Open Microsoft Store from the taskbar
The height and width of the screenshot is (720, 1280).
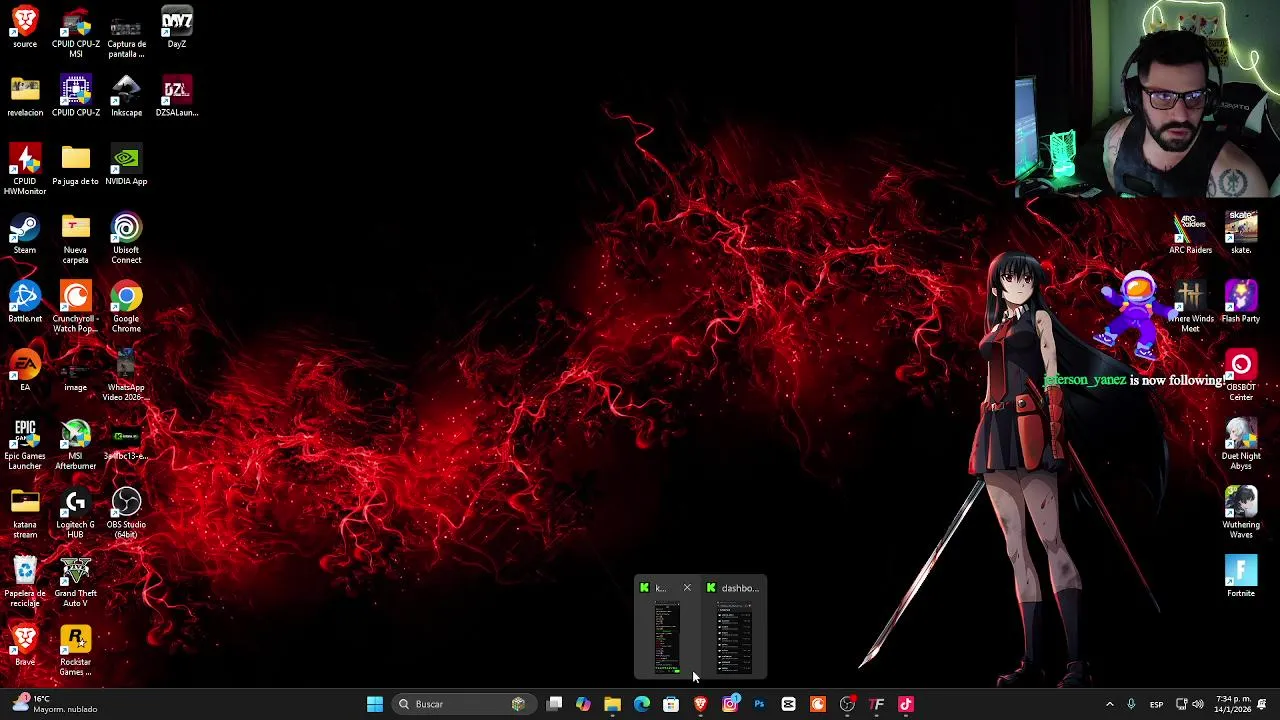671,704
